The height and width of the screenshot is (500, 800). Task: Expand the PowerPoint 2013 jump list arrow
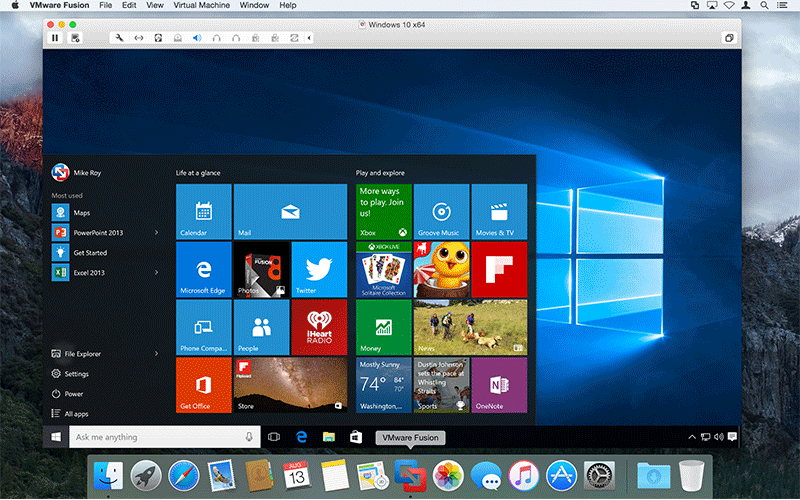pos(156,233)
